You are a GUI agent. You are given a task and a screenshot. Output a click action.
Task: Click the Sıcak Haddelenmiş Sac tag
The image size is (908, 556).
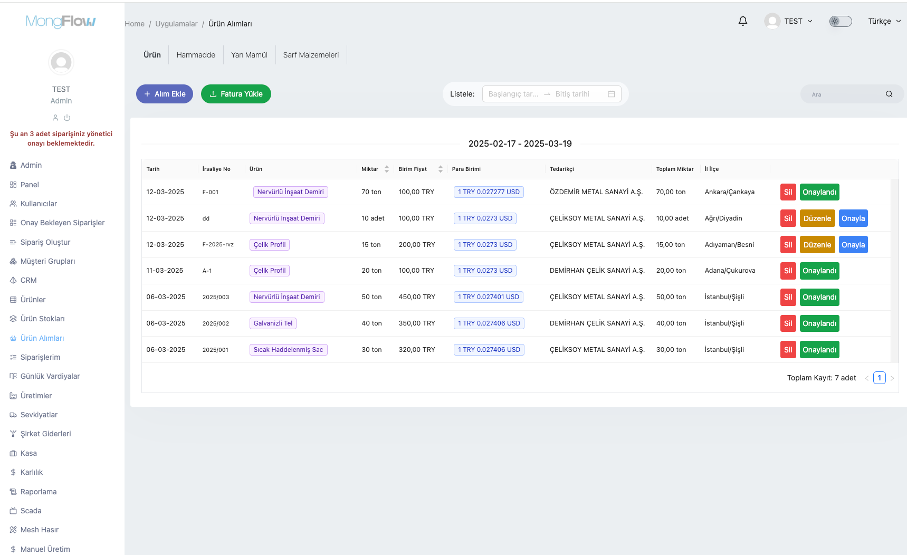pos(288,350)
